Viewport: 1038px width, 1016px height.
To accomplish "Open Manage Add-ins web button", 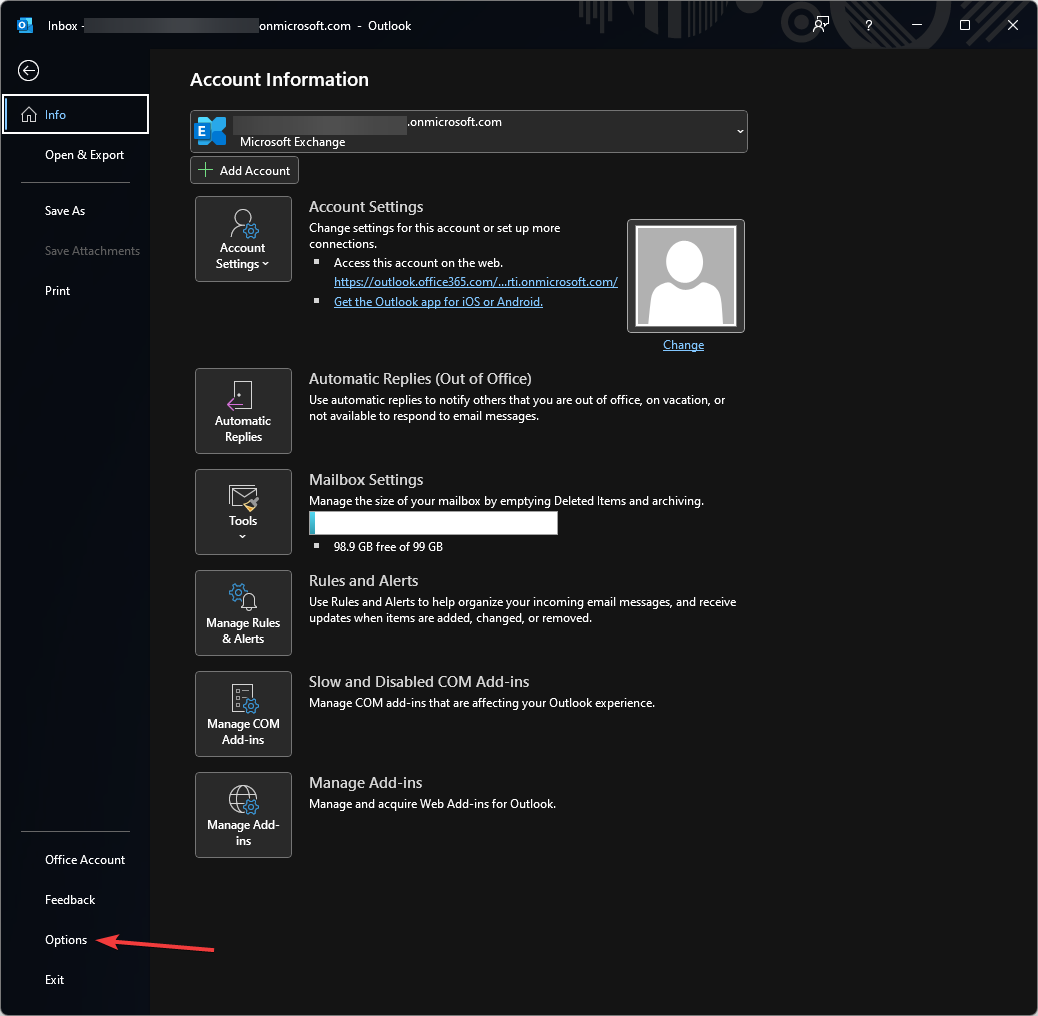I will tap(243, 815).
